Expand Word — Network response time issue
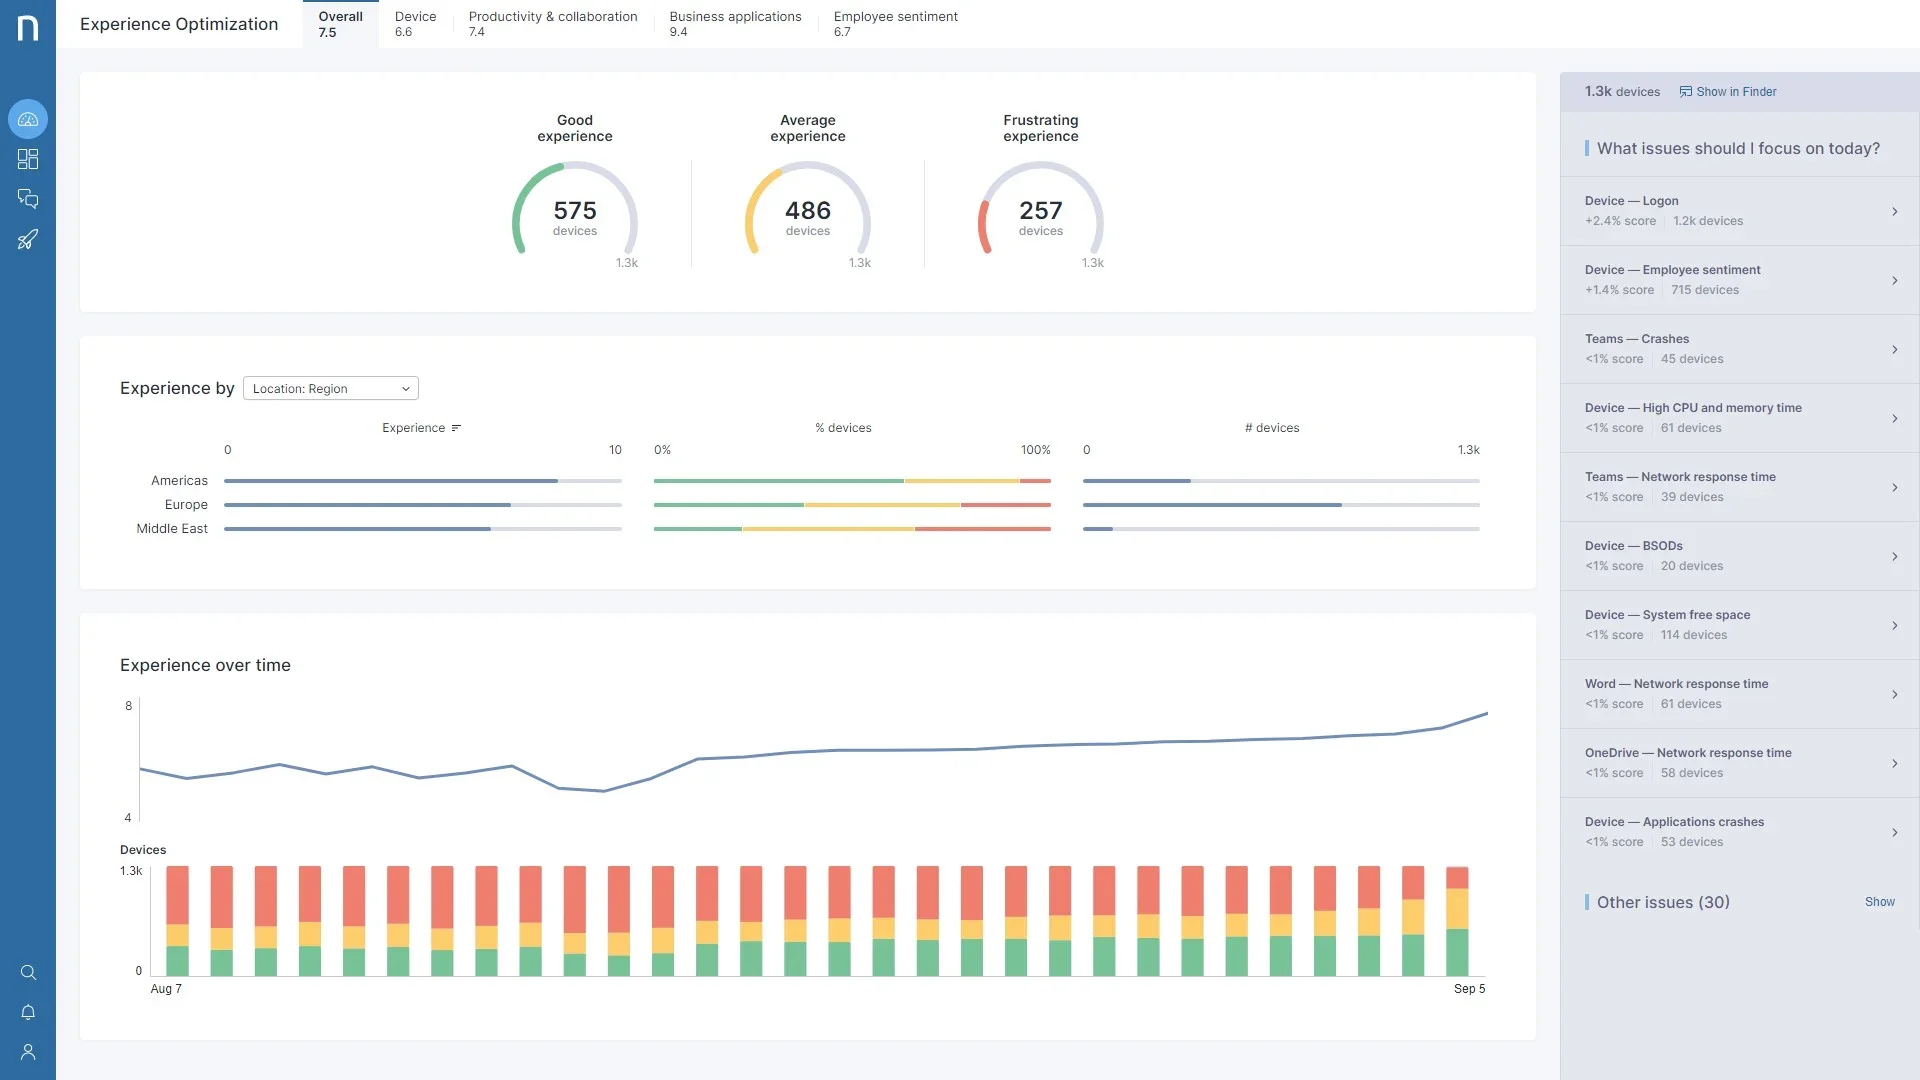The height and width of the screenshot is (1080, 1920). click(1894, 694)
